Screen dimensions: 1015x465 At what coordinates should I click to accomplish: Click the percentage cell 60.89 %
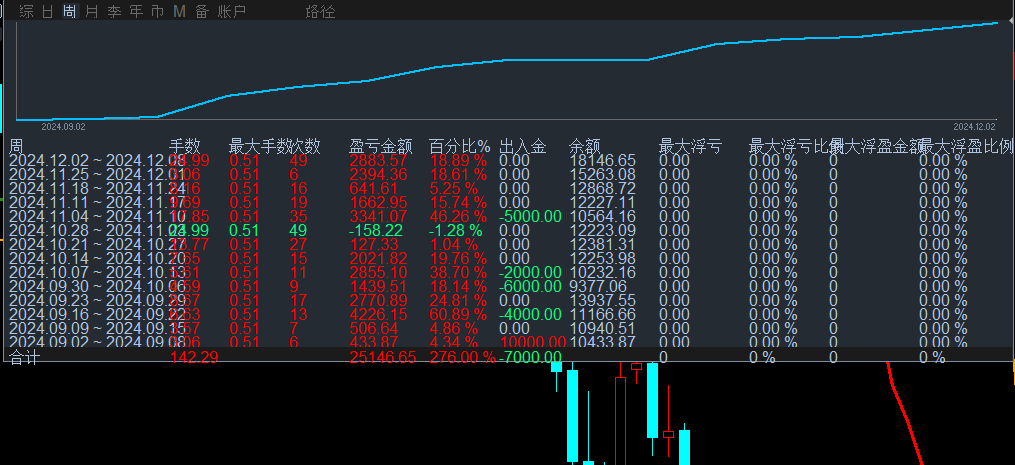[458, 314]
